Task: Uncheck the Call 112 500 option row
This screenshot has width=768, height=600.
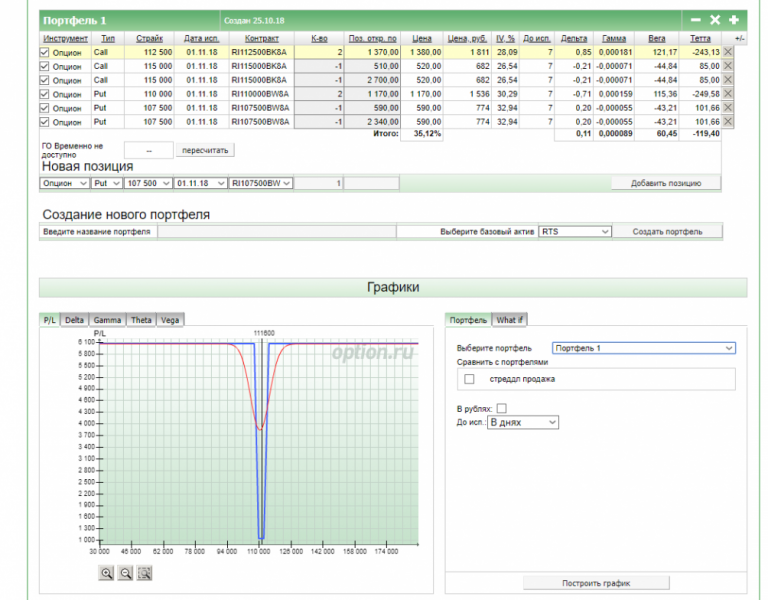Action: (x=44, y=51)
